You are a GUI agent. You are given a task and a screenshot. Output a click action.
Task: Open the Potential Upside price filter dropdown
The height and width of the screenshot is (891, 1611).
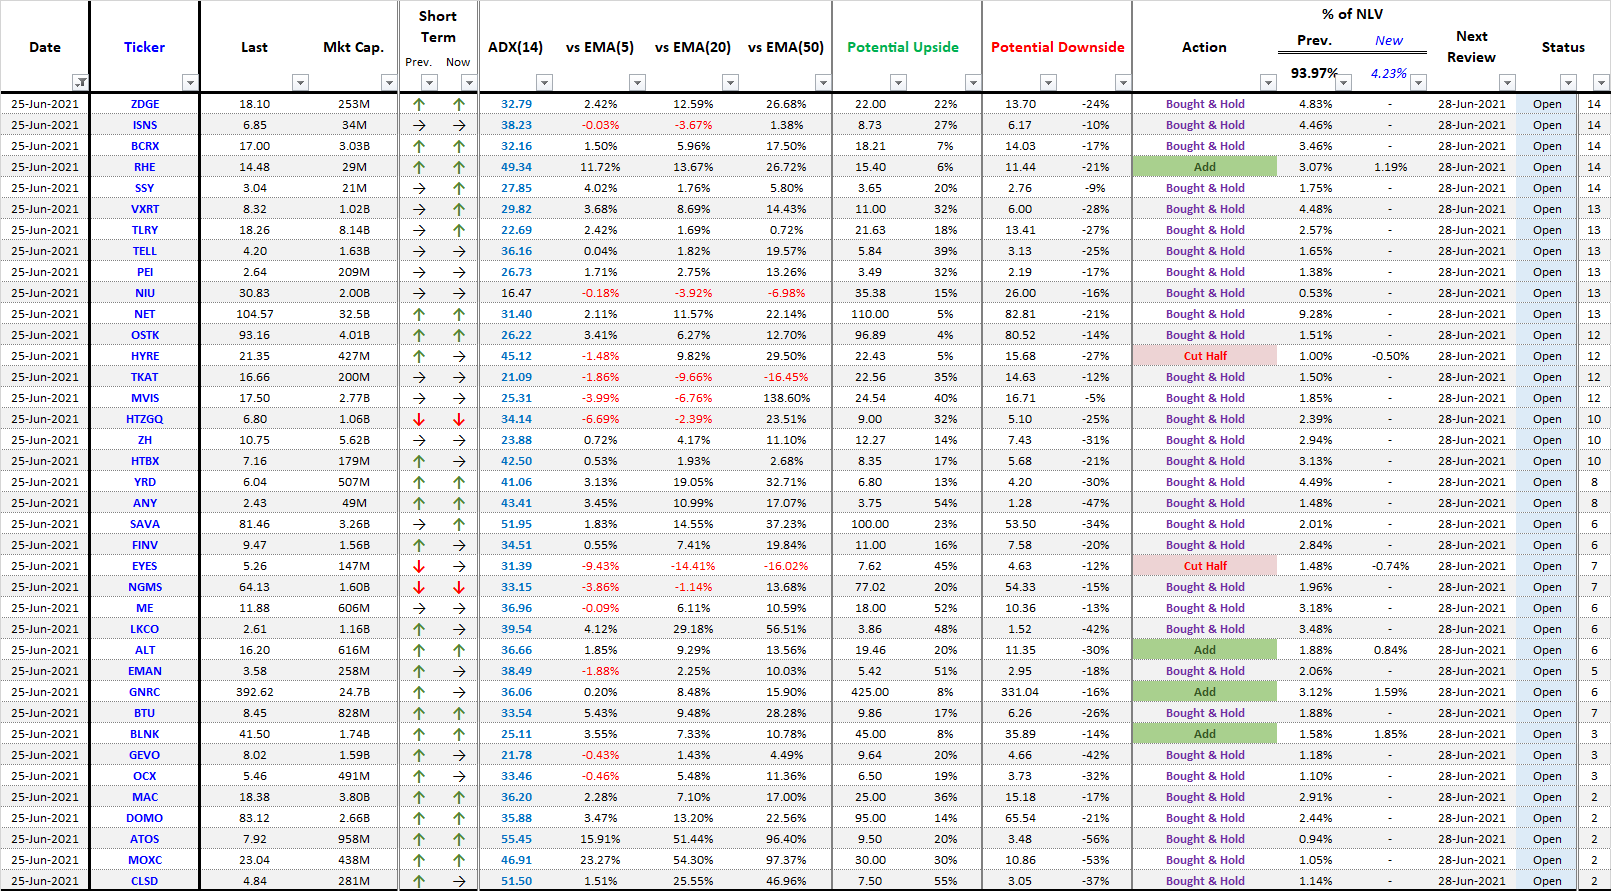point(898,82)
